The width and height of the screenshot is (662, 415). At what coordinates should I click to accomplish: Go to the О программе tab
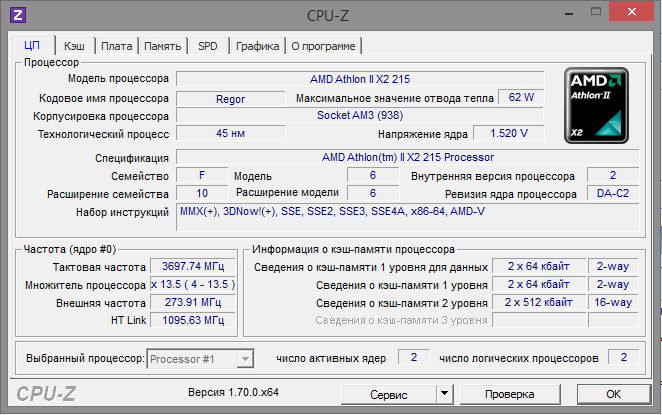[x=324, y=46]
